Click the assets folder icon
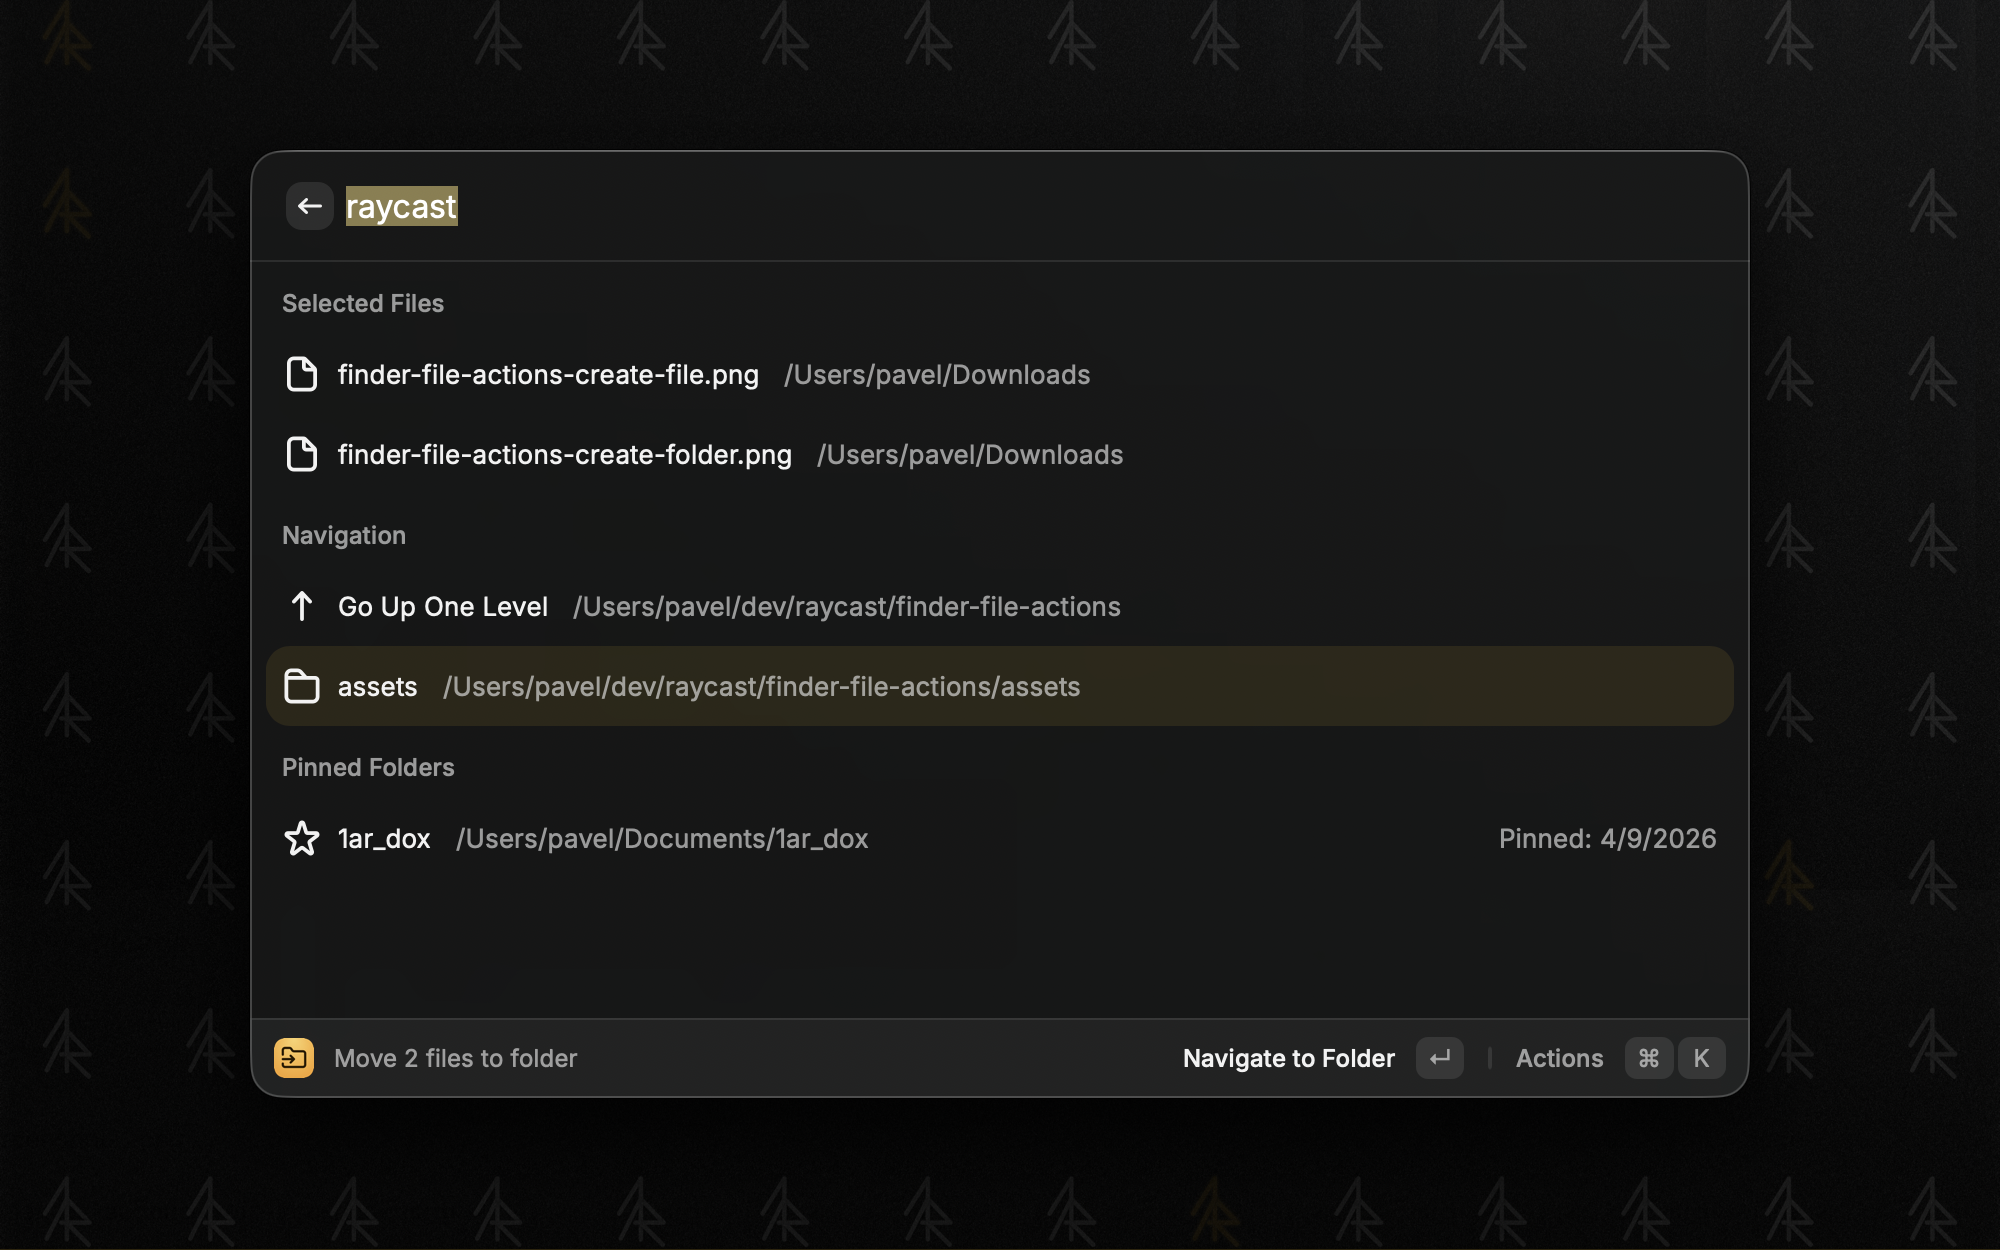 coord(301,686)
